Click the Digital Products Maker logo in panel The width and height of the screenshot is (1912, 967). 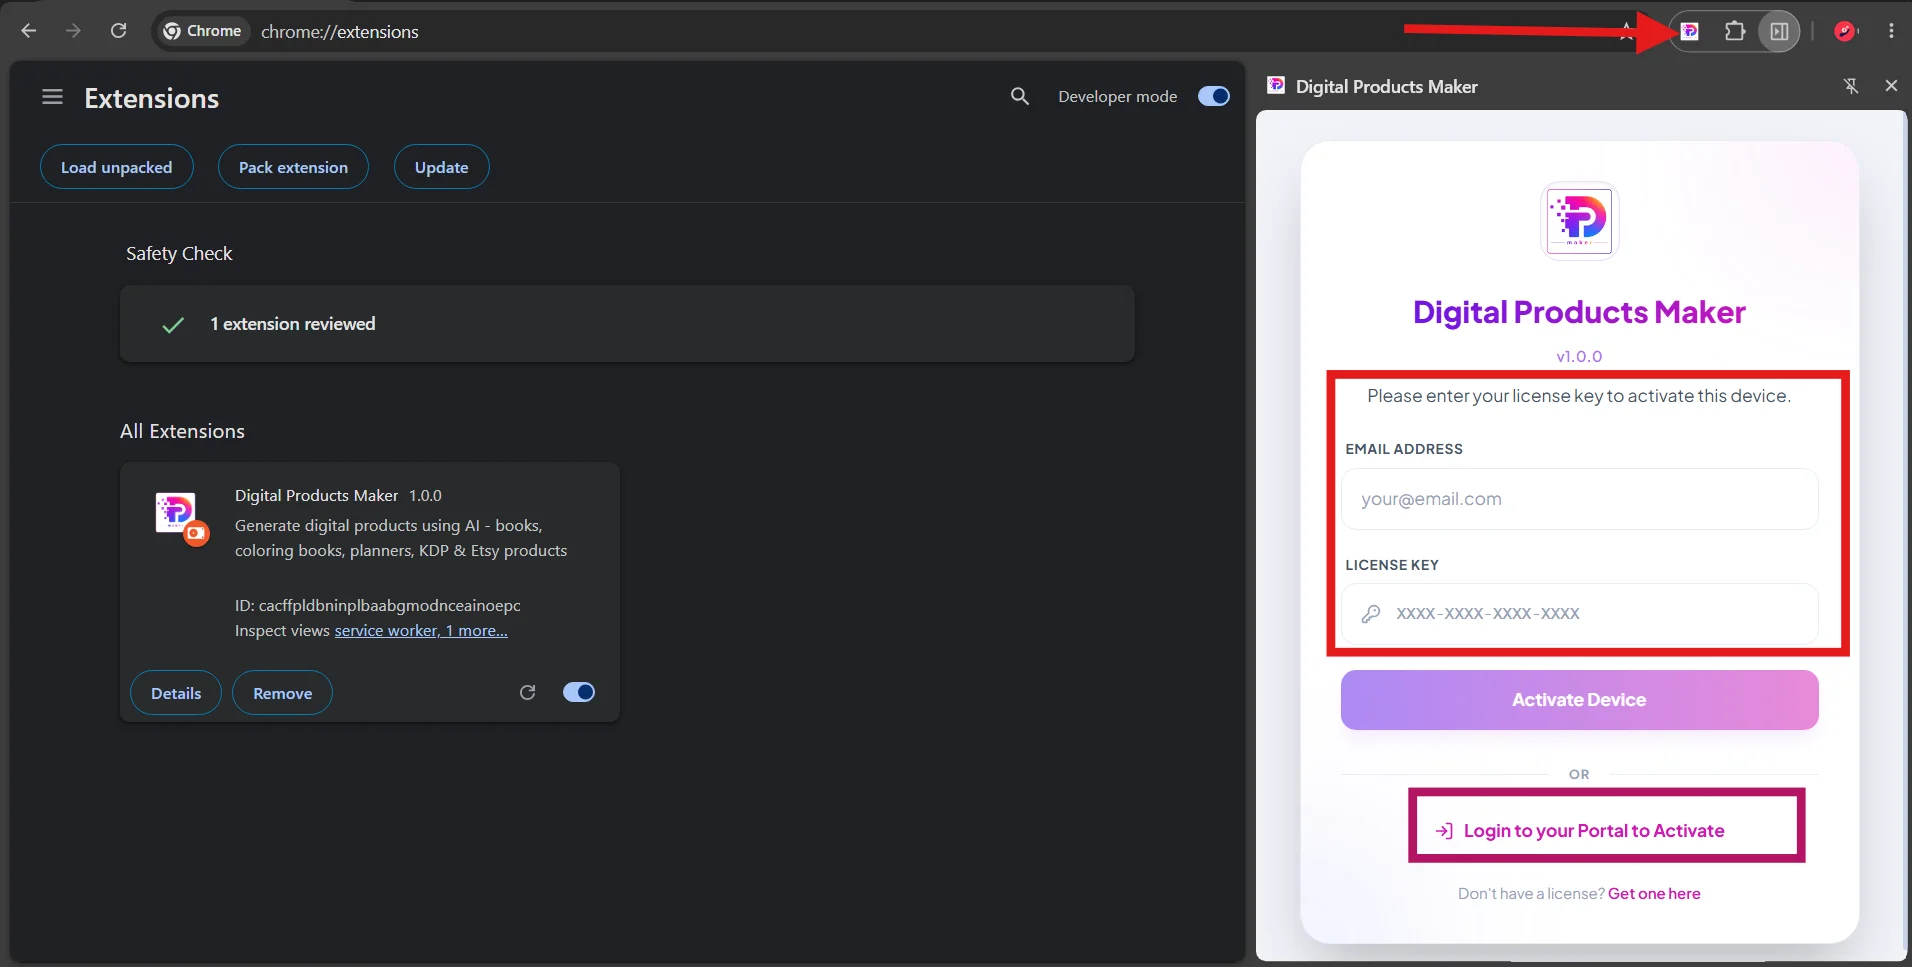[1579, 220]
